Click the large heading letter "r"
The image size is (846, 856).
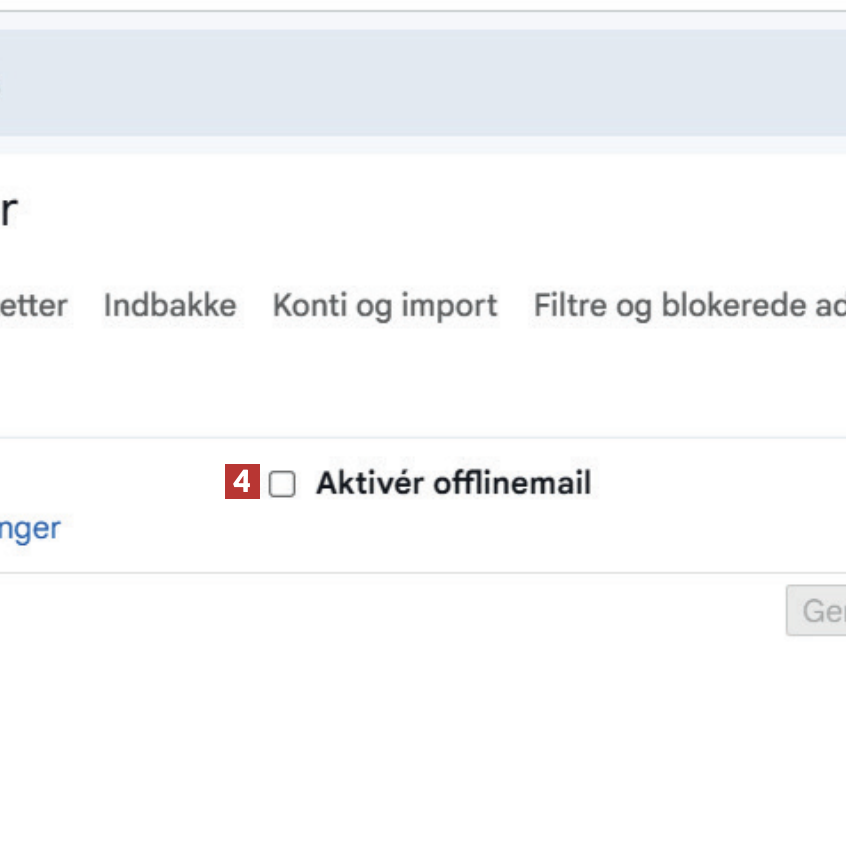click(8, 212)
